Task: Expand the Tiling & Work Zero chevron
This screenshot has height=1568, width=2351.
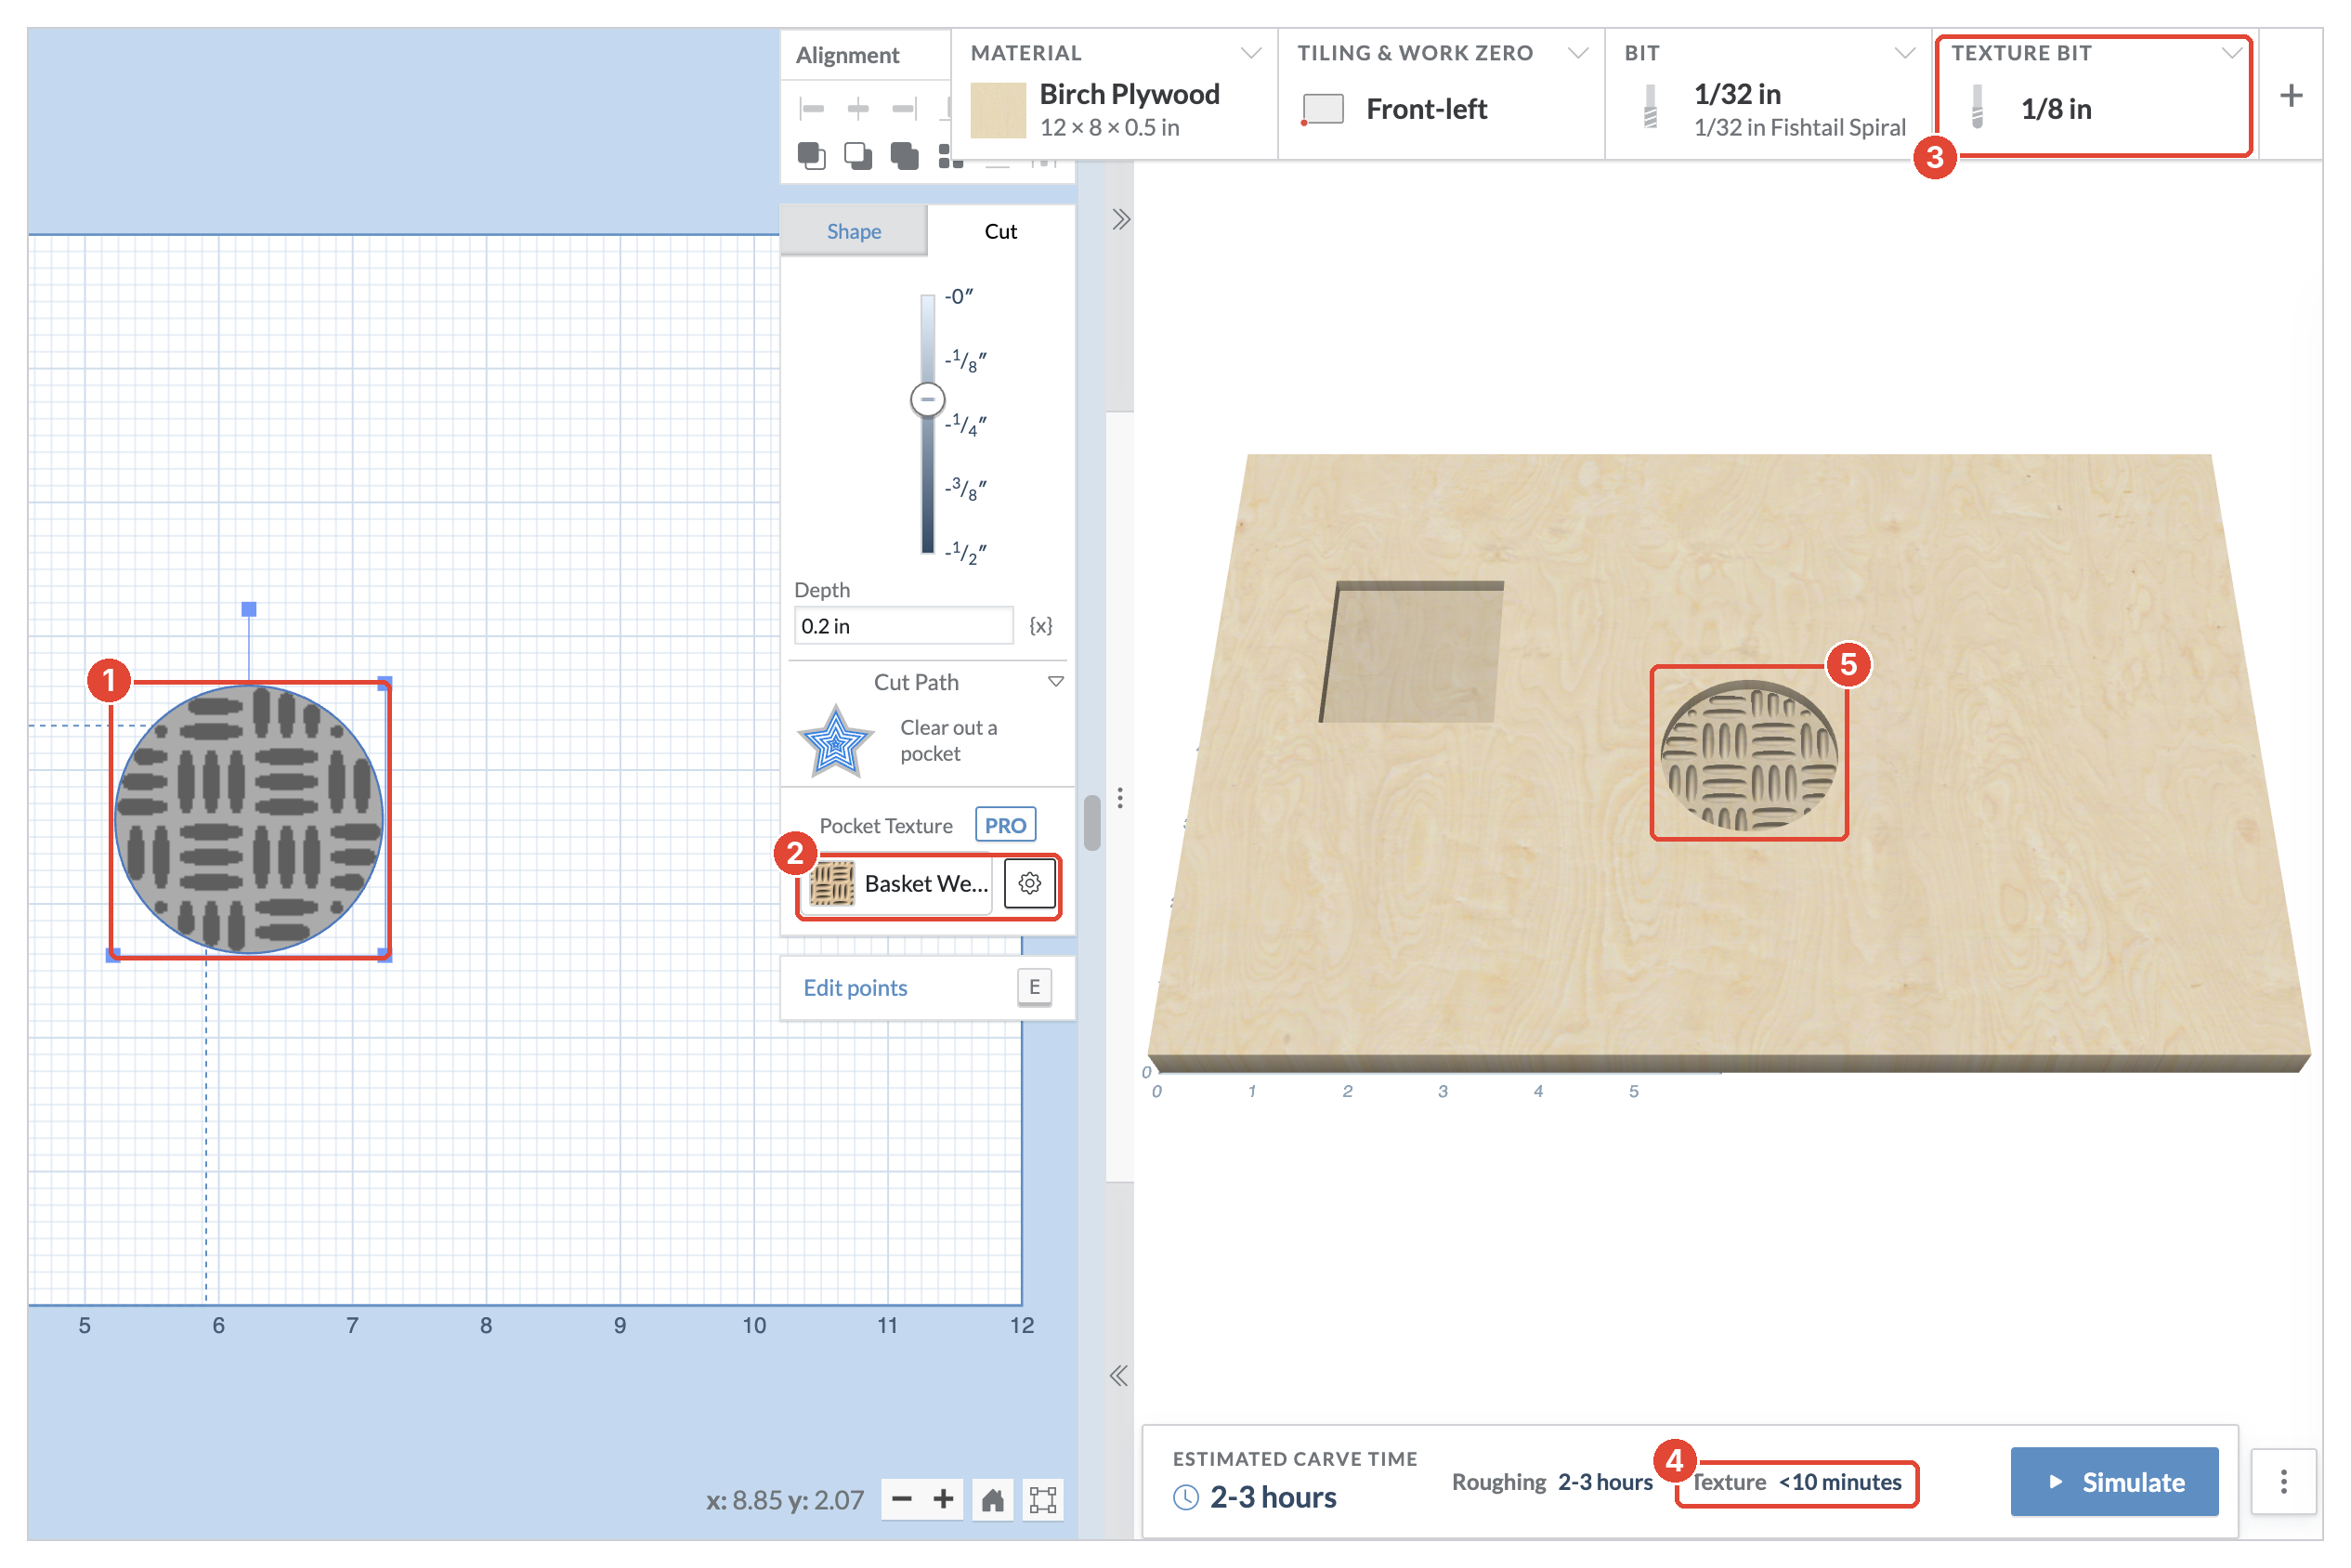Action: pyautogui.click(x=1578, y=53)
